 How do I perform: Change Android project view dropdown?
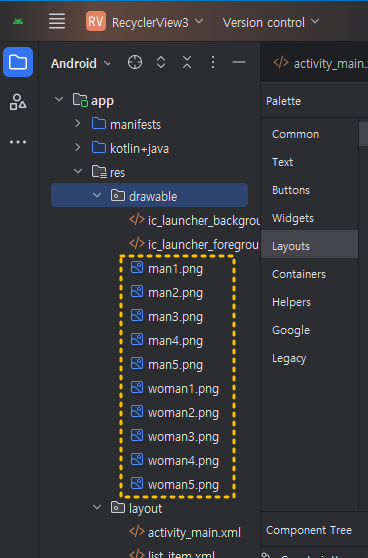tap(81, 64)
